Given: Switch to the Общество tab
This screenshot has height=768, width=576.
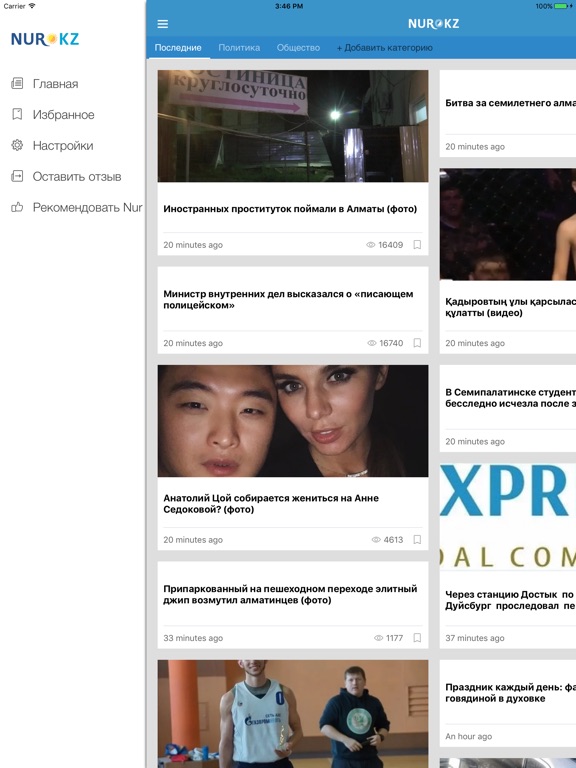Looking at the screenshot, I should 298,48.
